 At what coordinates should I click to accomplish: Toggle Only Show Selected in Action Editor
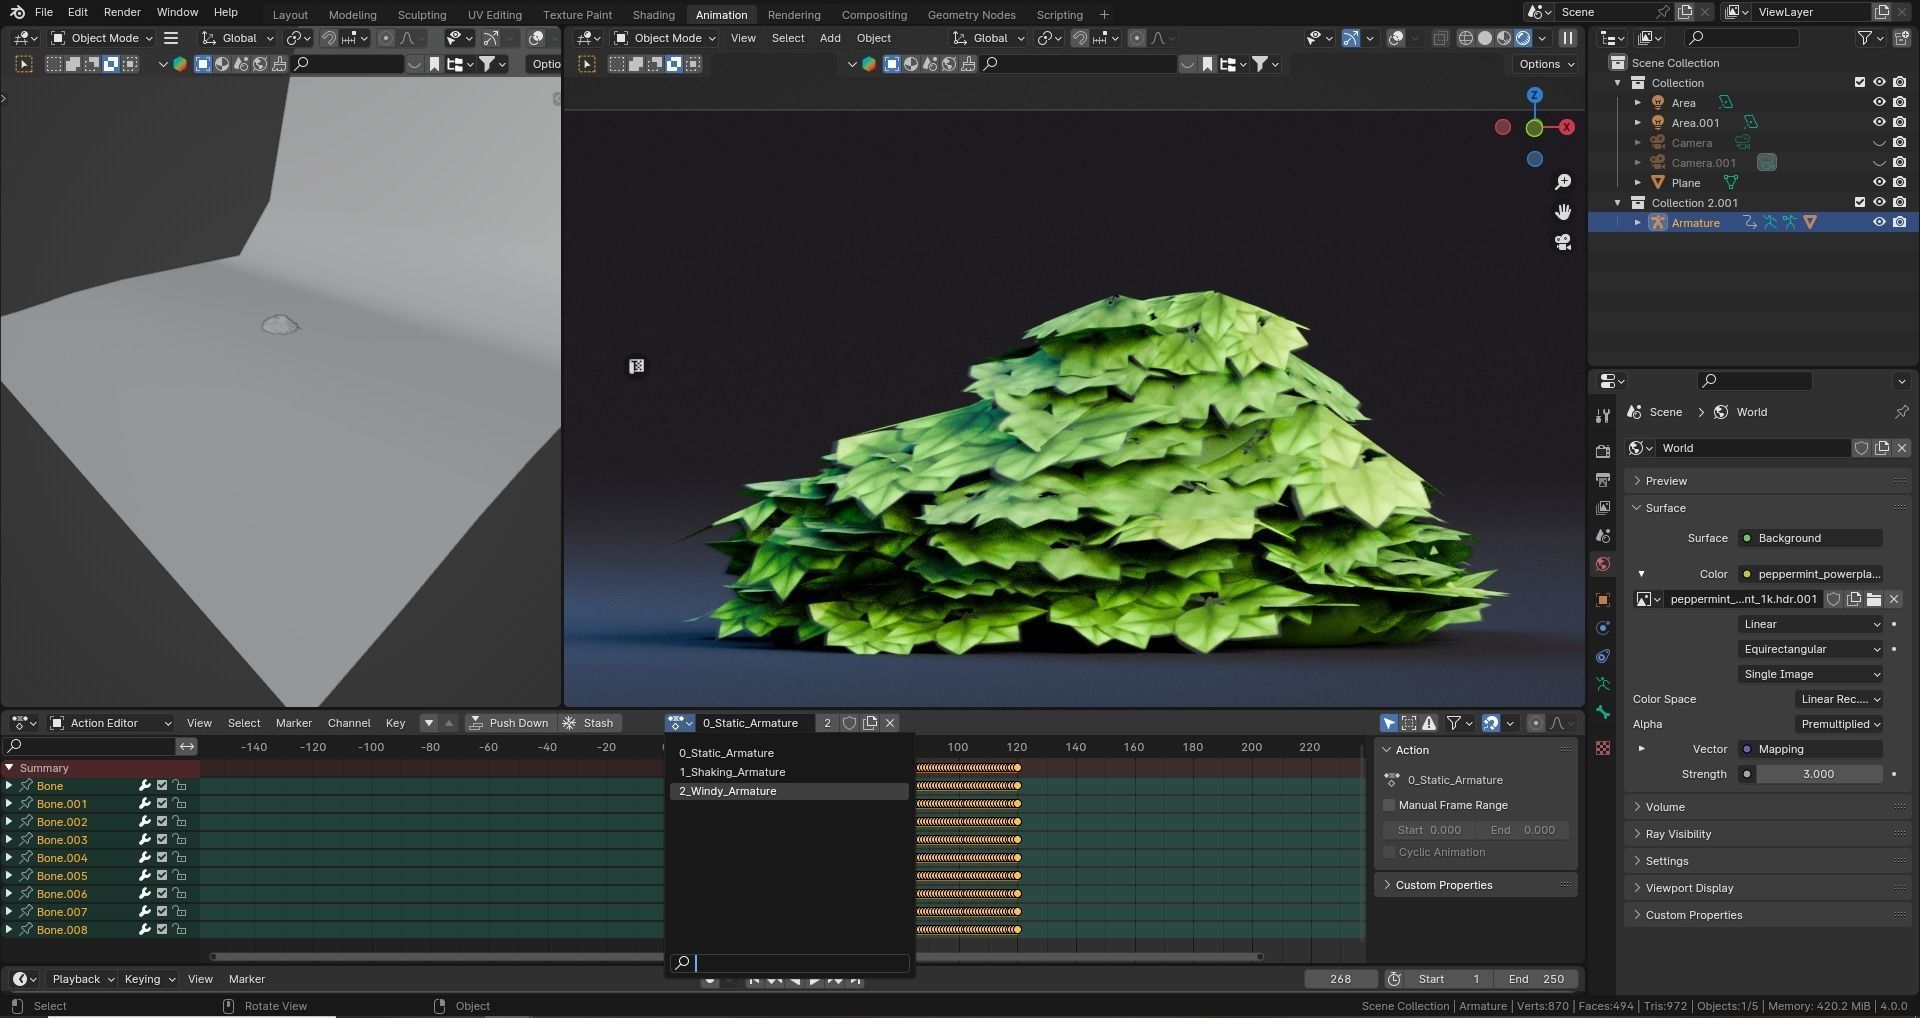(1389, 723)
